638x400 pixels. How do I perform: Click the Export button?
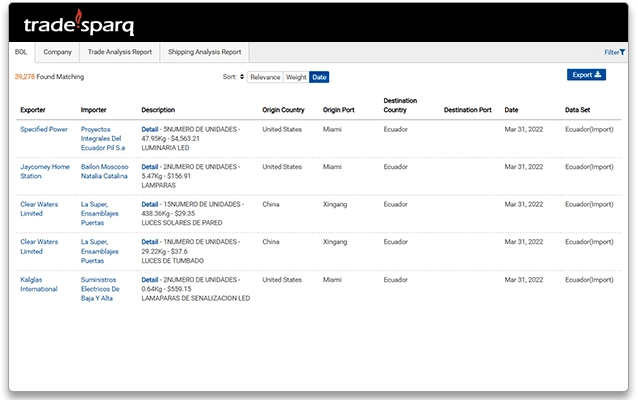point(586,74)
